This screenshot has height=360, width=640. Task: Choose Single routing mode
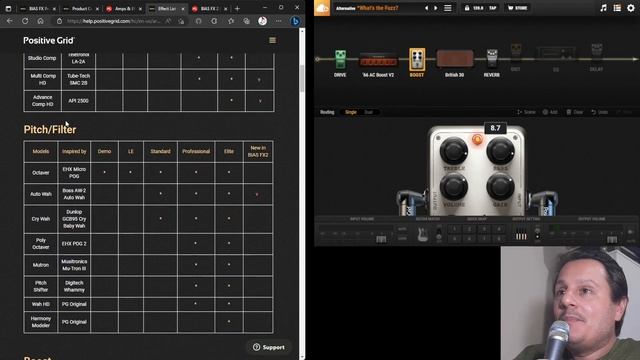[351, 112]
